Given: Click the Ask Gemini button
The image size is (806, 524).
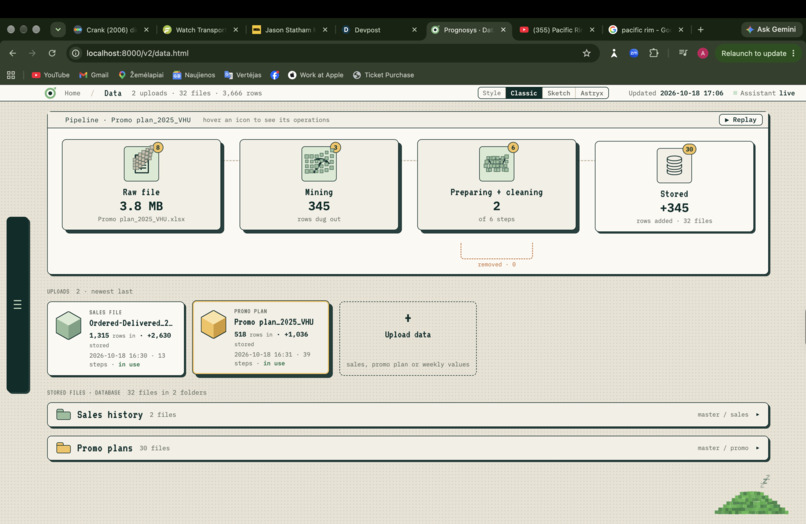Looking at the screenshot, I should click(x=771, y=29).
